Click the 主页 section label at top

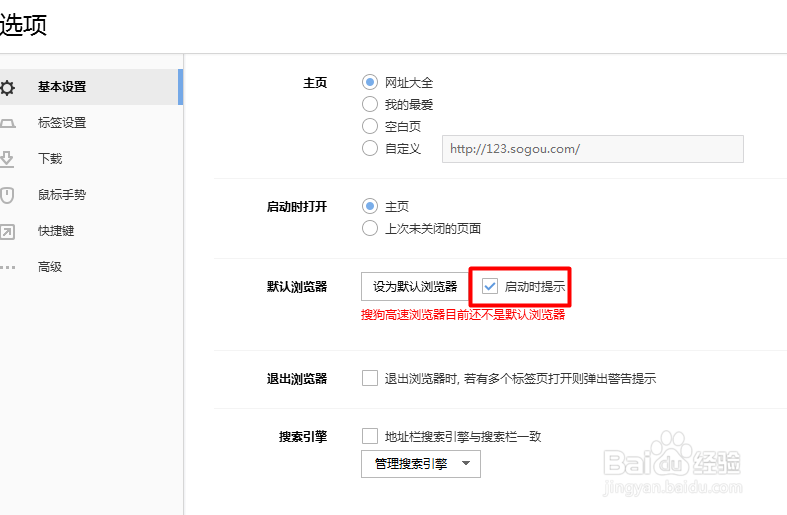(315, 83)
